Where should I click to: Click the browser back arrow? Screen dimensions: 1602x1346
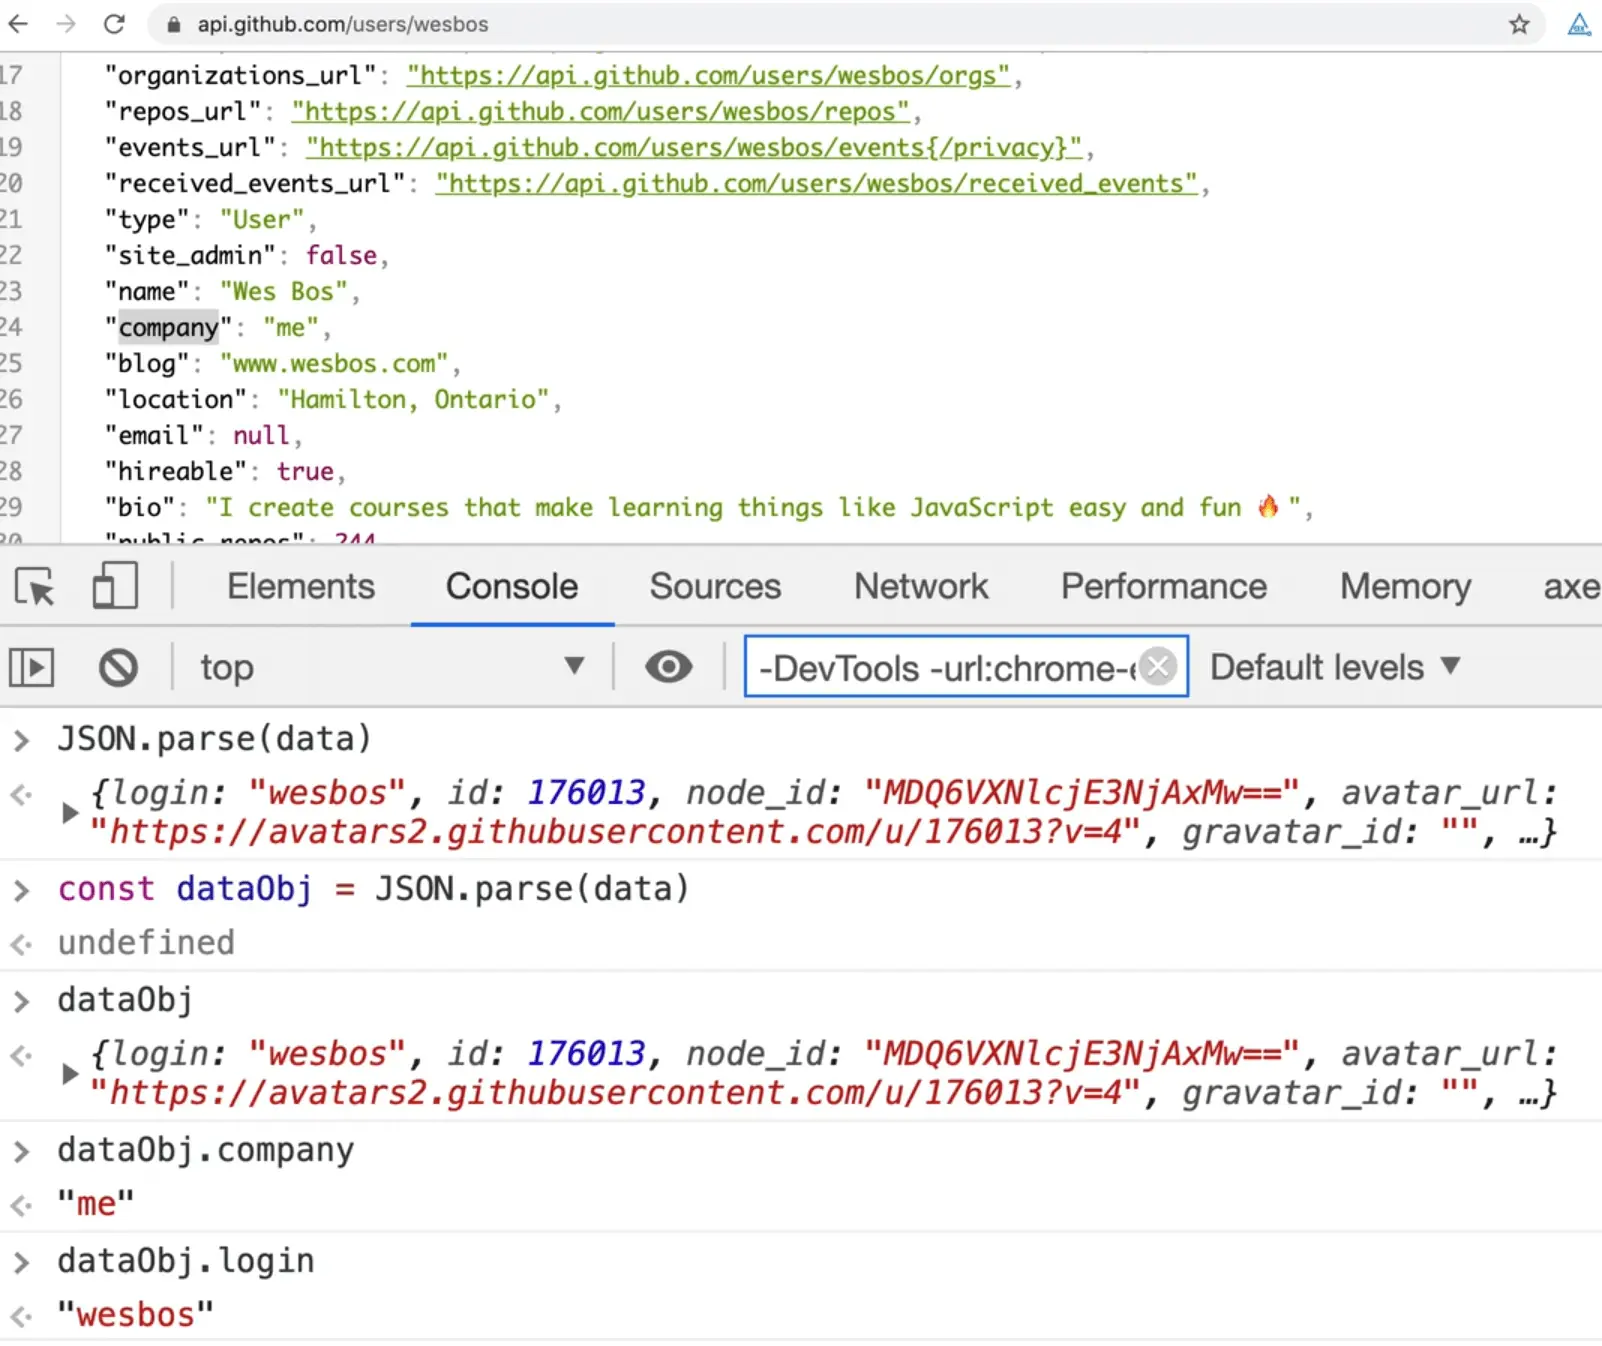point(18,24)
